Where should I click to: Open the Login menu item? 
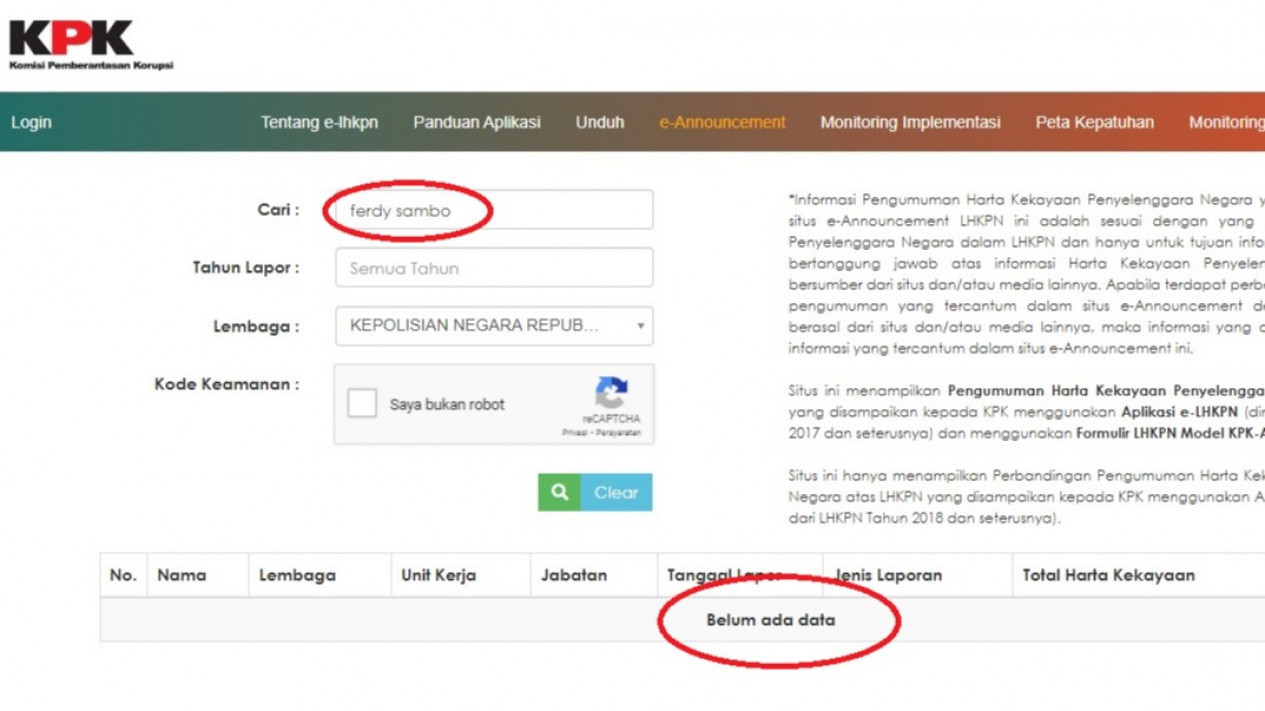point(31,122)
